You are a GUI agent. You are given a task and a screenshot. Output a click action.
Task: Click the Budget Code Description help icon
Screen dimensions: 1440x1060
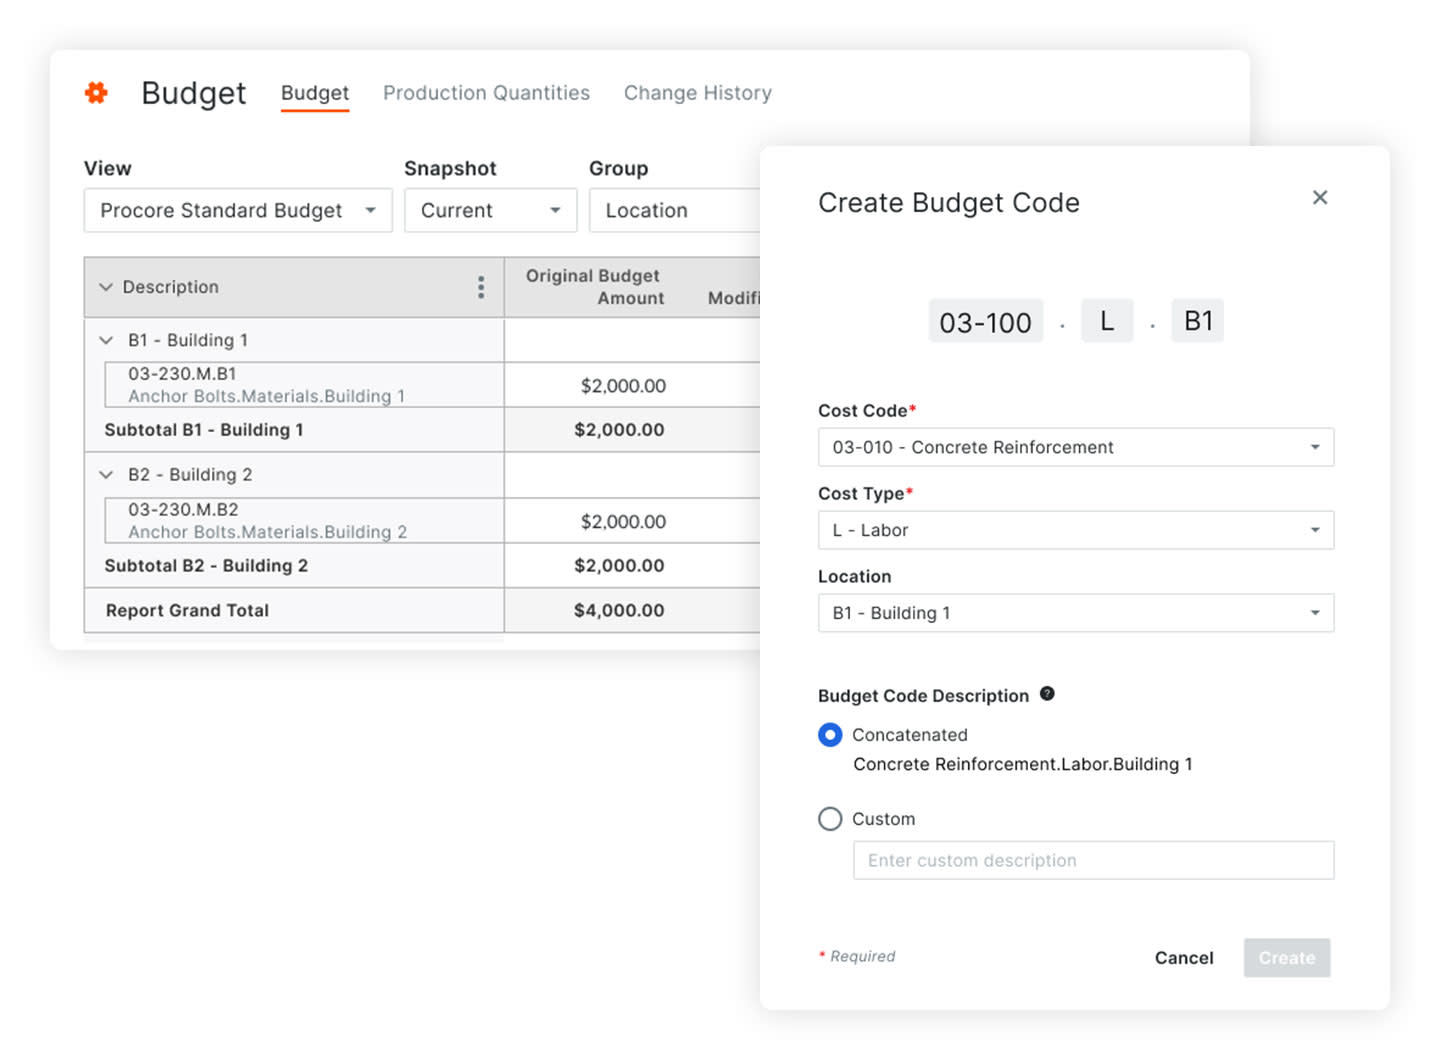[1047, 694]
